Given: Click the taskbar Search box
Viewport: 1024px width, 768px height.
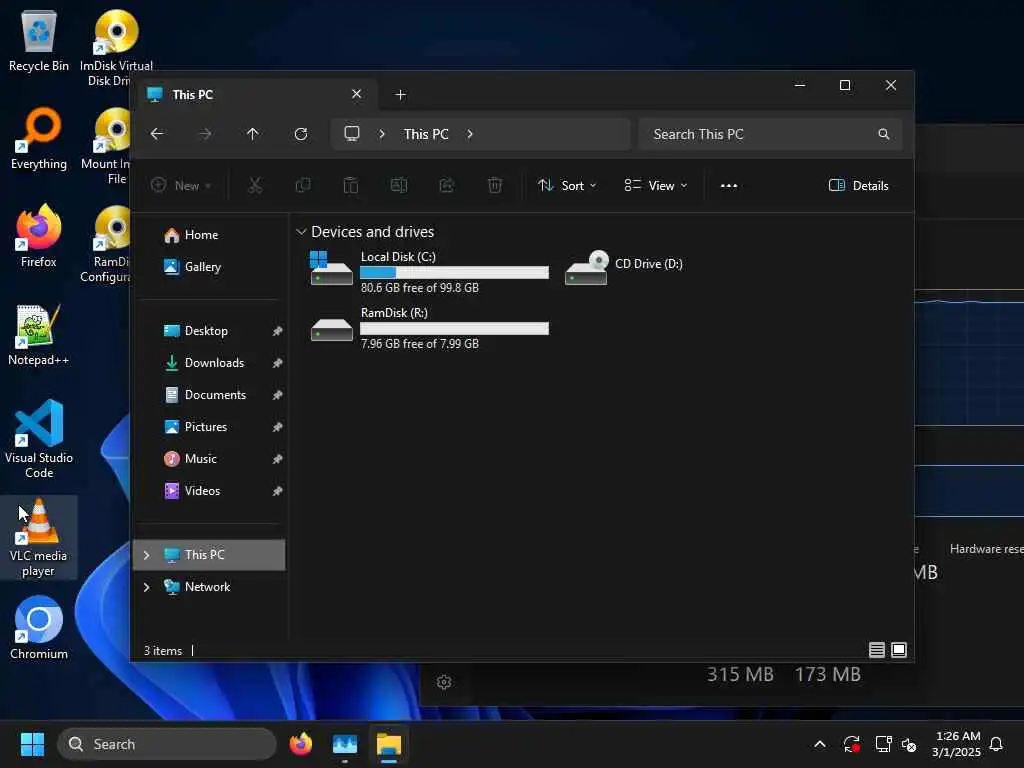Looking at the screenshot, I should pos(167,744).
